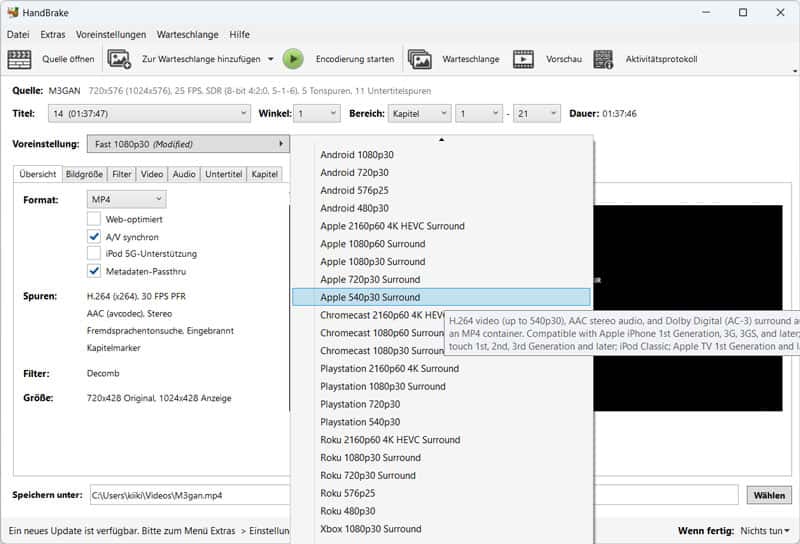Open the Aktivitätsprotokoll log icon
800x544 pixels.
click(x=603, y=59)
